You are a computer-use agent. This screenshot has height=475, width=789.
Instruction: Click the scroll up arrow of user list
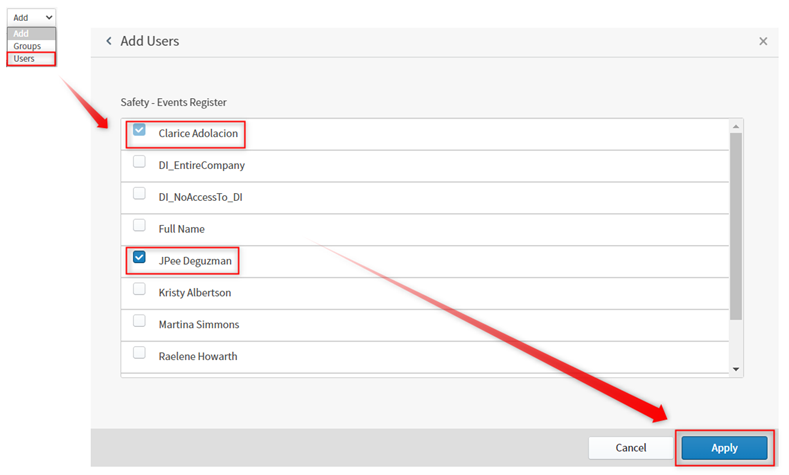pyautogui.click(x=736, y=126)
